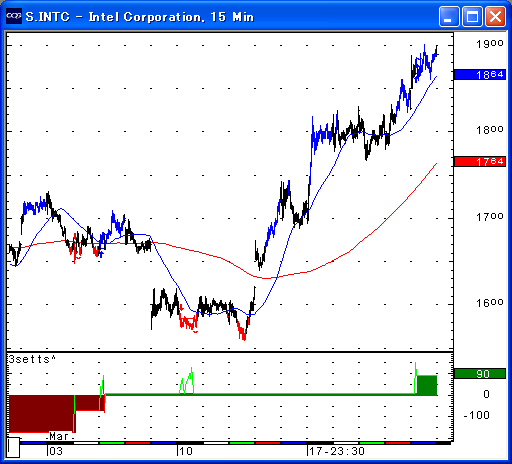512x464 pixels.
Task: Click the green histogram block in study pane
Action: (x=427, y=385)
